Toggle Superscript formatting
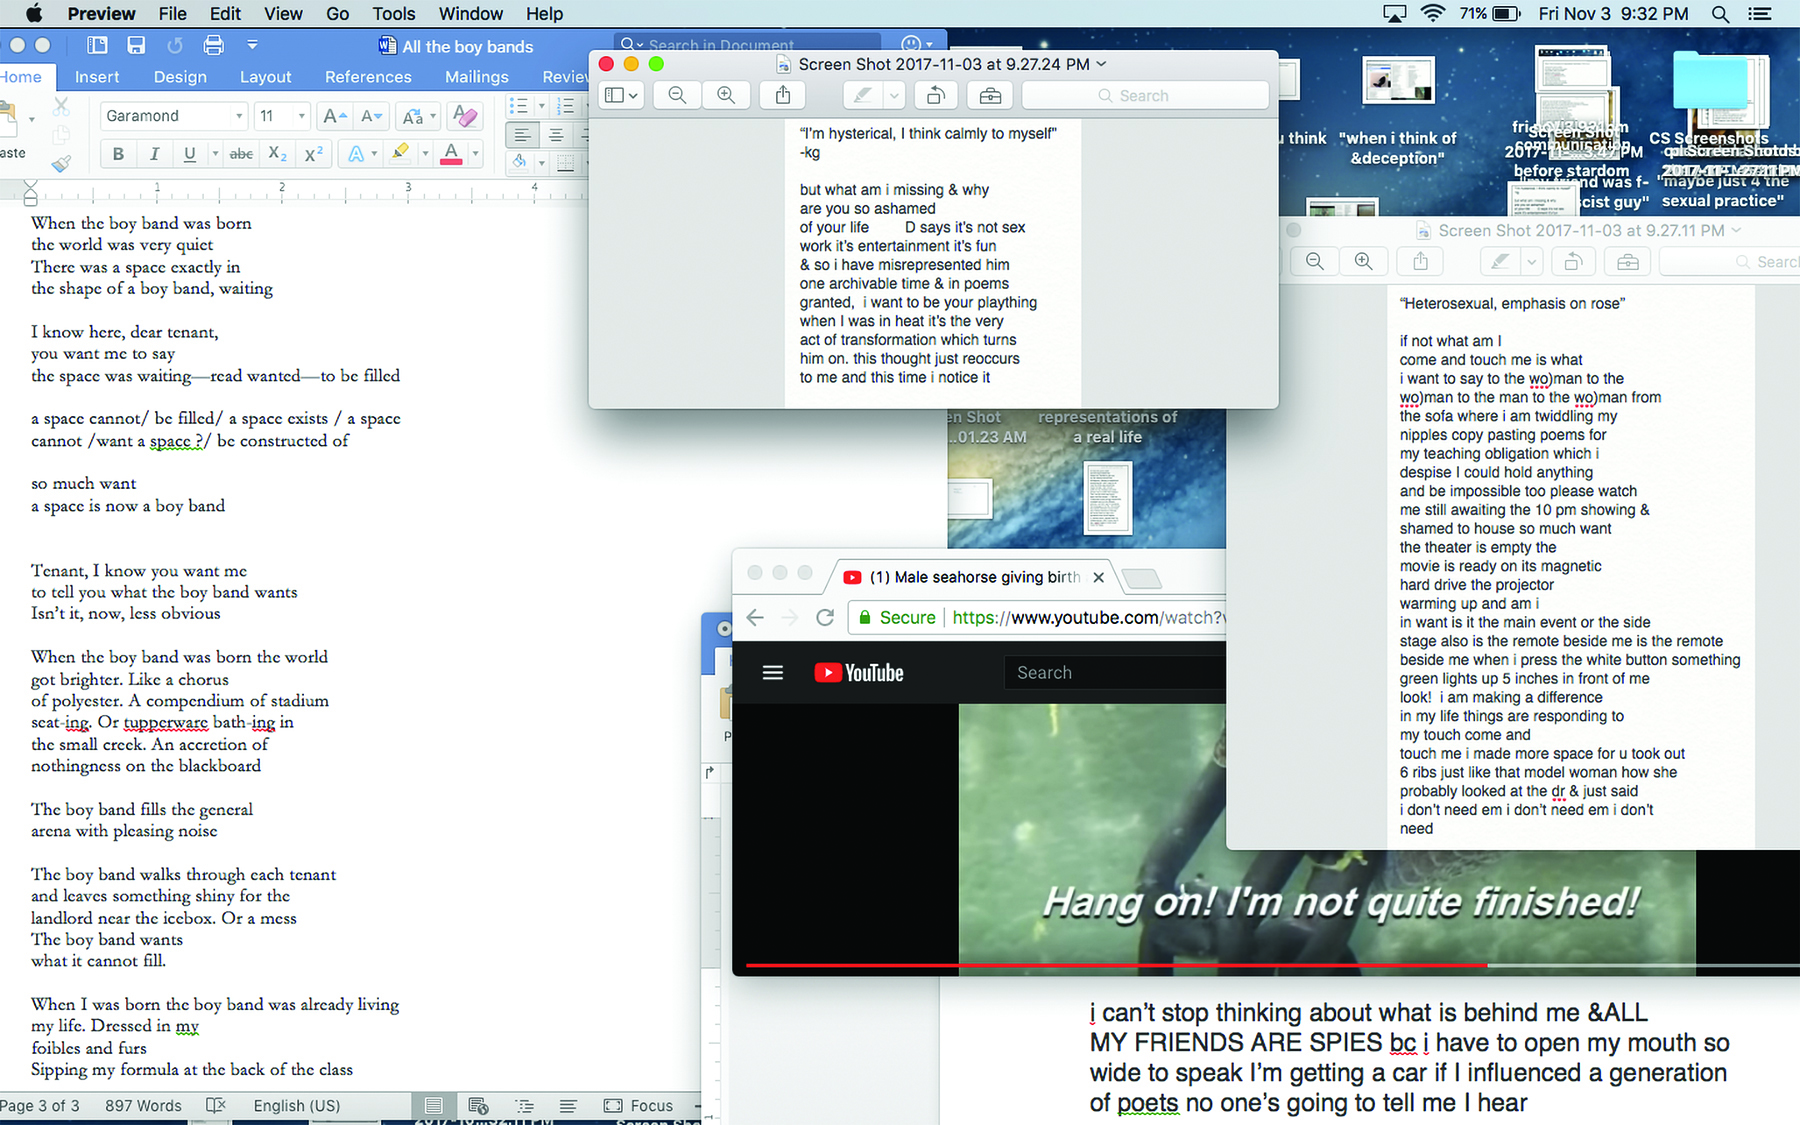The height and width of the screenshot is (1125, 1800). (313, 154)
